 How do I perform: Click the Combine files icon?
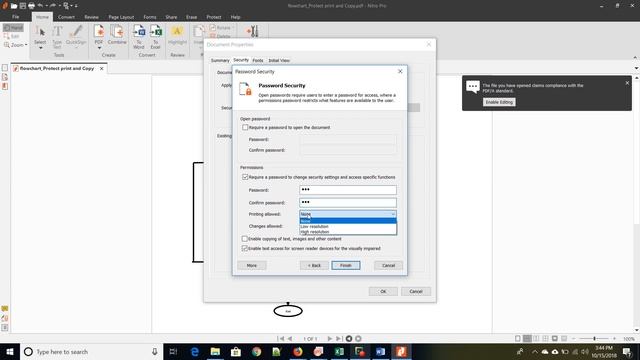pos(117,35)
